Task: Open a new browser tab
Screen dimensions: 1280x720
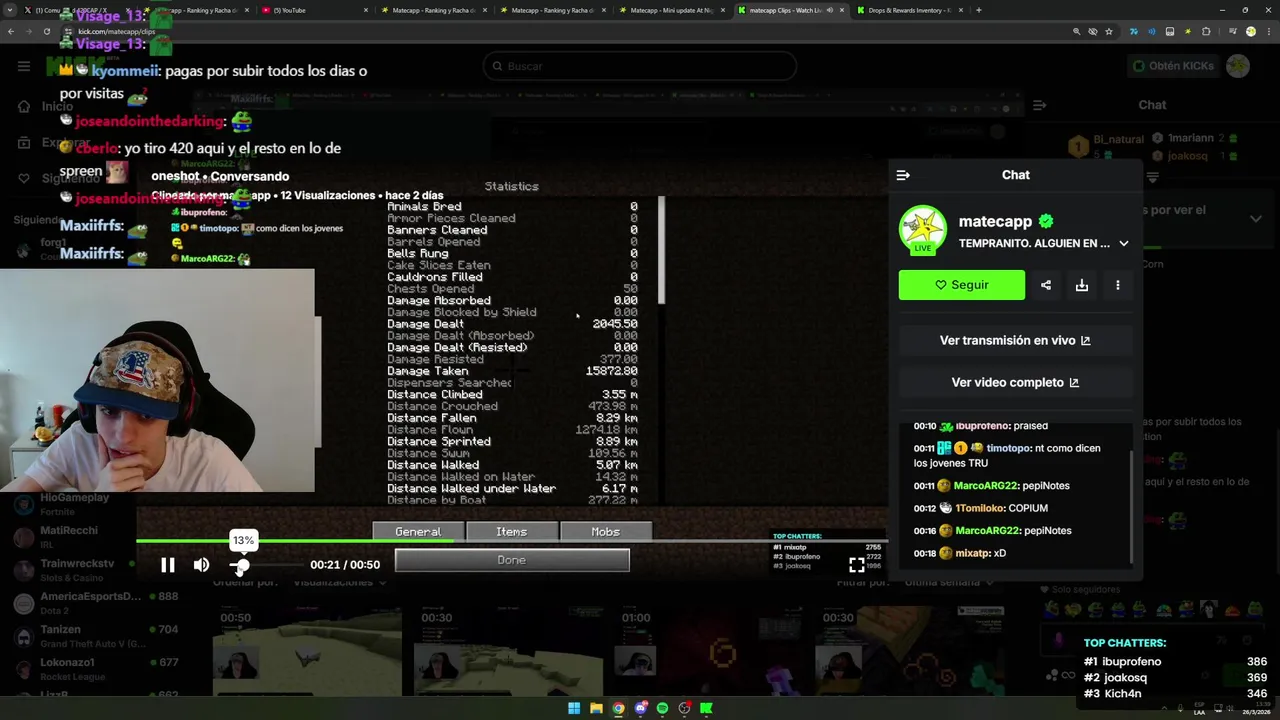Action: pyautogui.click(x=979, y=10)
